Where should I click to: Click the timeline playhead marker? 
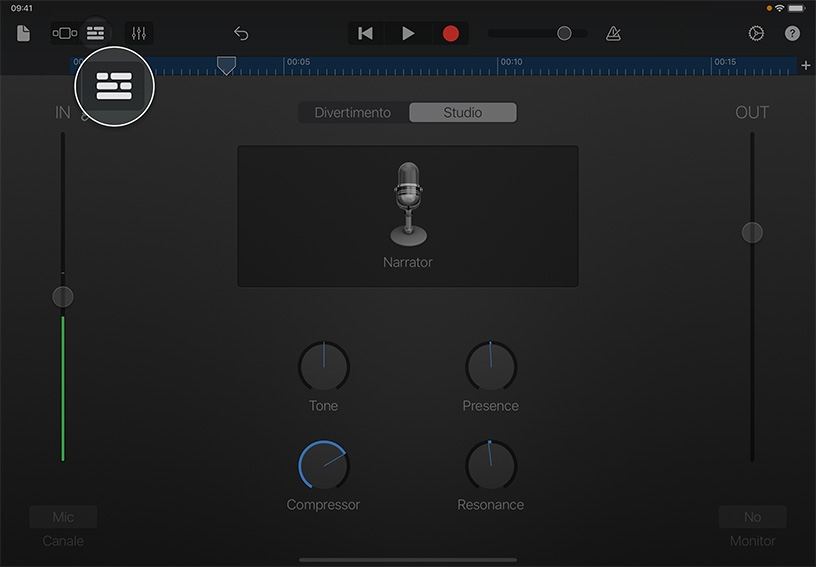(x=226, y=65)
